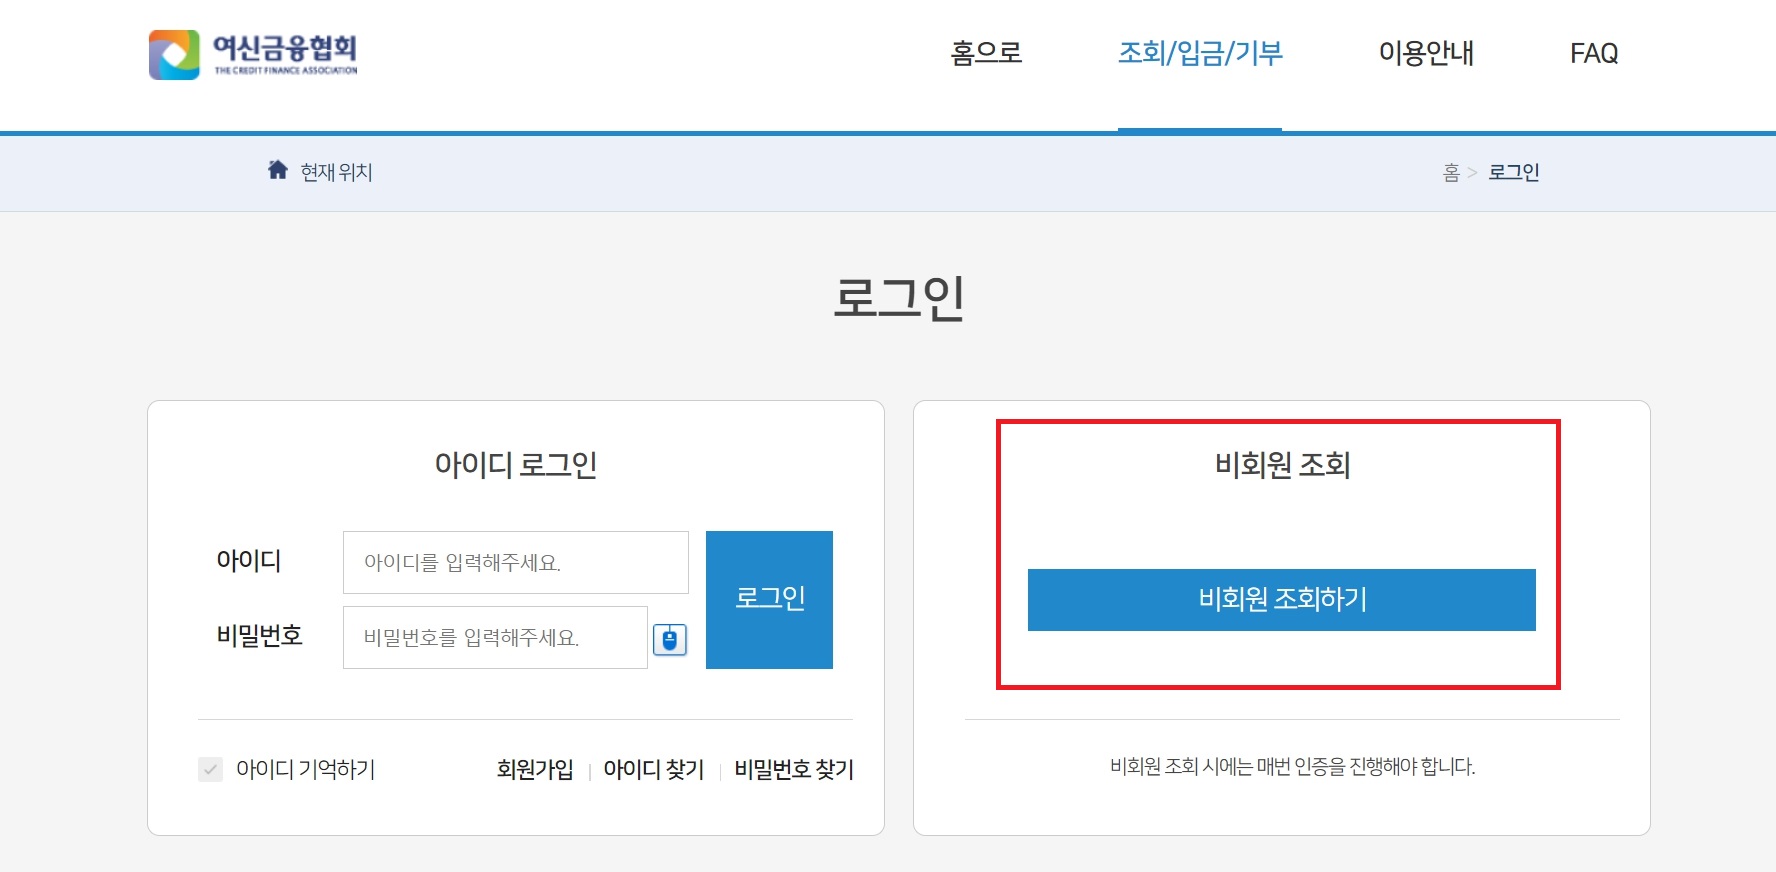Open the virtual keypad mouse icon
Viewport: 1776px width, 872px height.
[670, 639]
